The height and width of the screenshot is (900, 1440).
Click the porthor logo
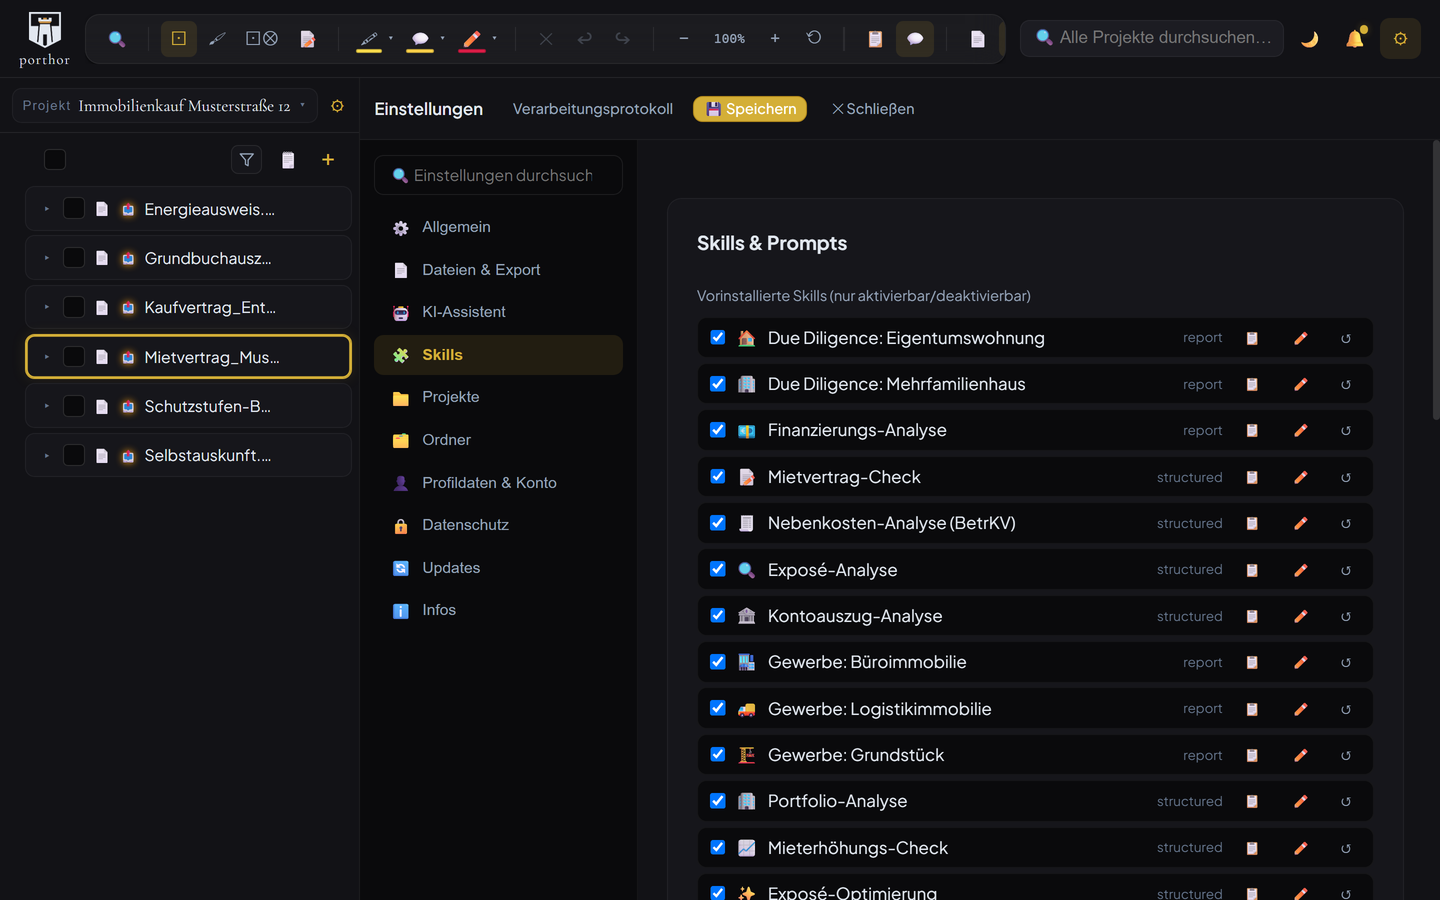point(44,39)
